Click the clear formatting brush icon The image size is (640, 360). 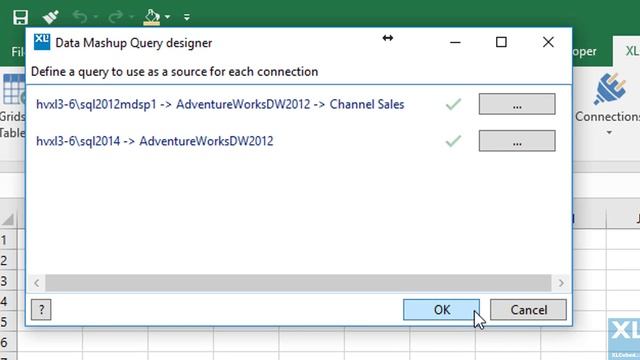tap(51, 17)
